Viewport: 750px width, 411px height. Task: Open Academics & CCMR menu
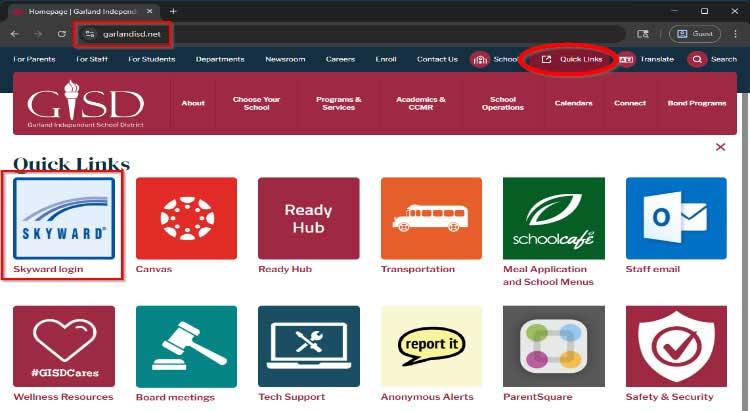421,103
